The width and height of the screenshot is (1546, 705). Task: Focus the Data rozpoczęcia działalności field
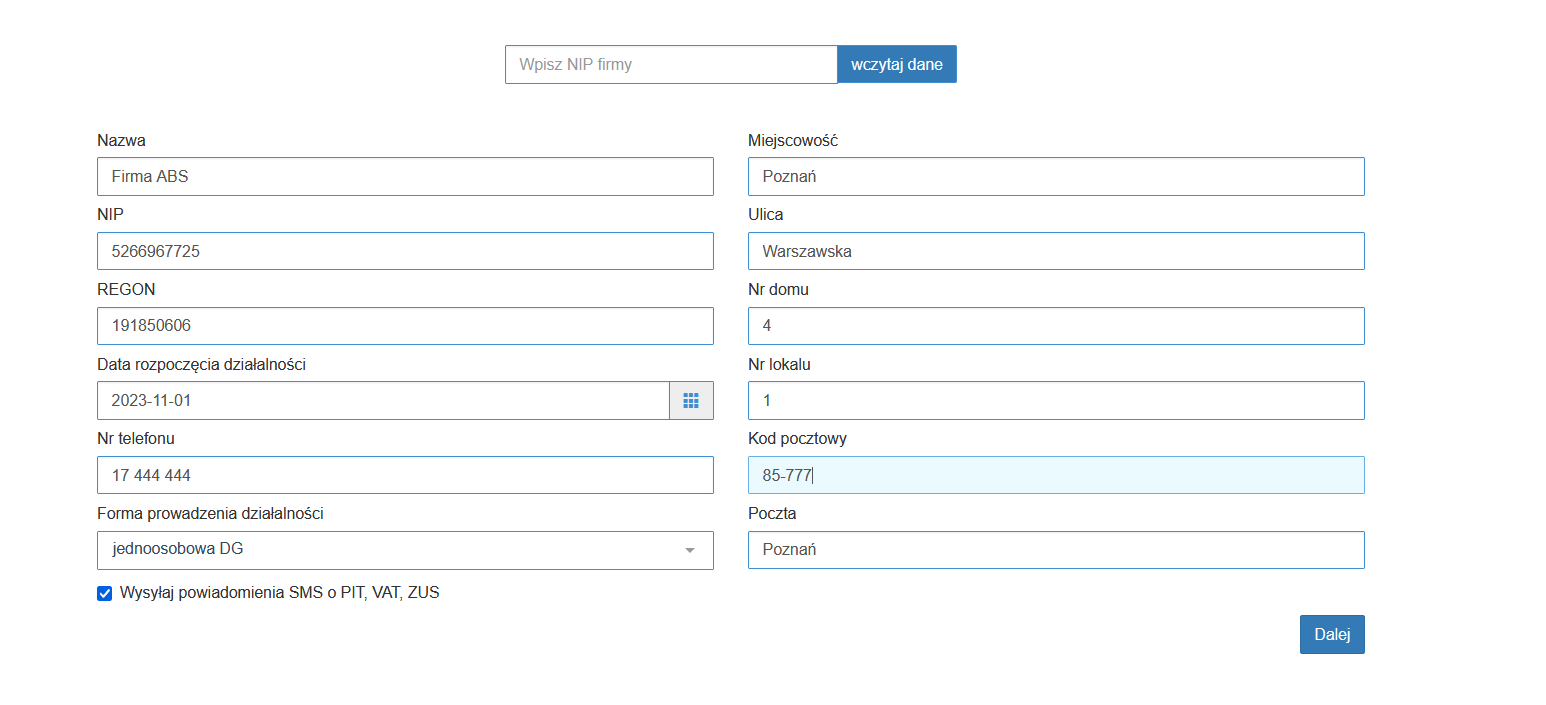382,400
